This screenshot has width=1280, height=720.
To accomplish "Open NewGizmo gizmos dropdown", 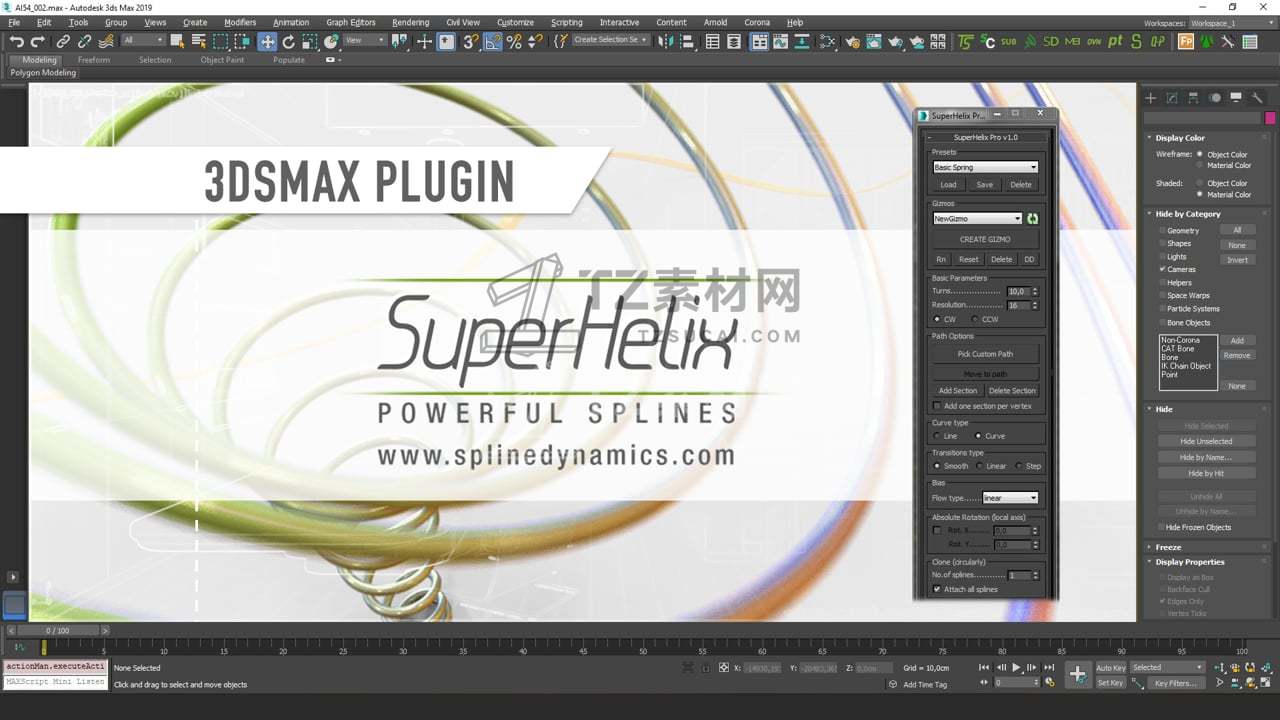I will [x=977, y=218].
